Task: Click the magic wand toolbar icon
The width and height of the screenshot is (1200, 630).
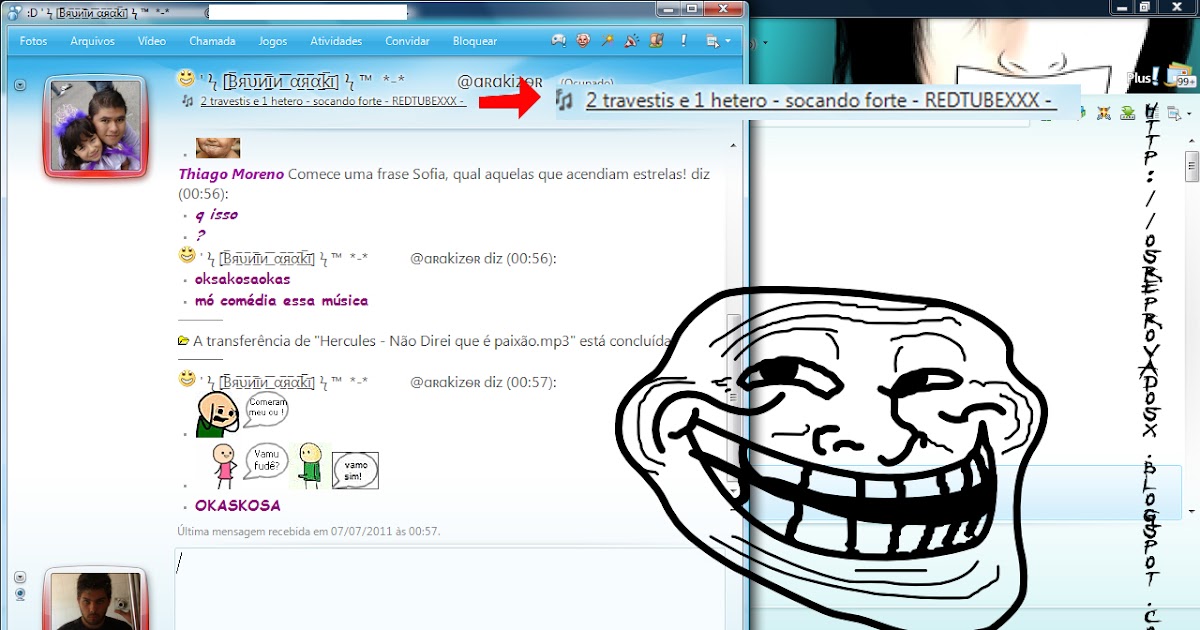Action: point(607,41)
